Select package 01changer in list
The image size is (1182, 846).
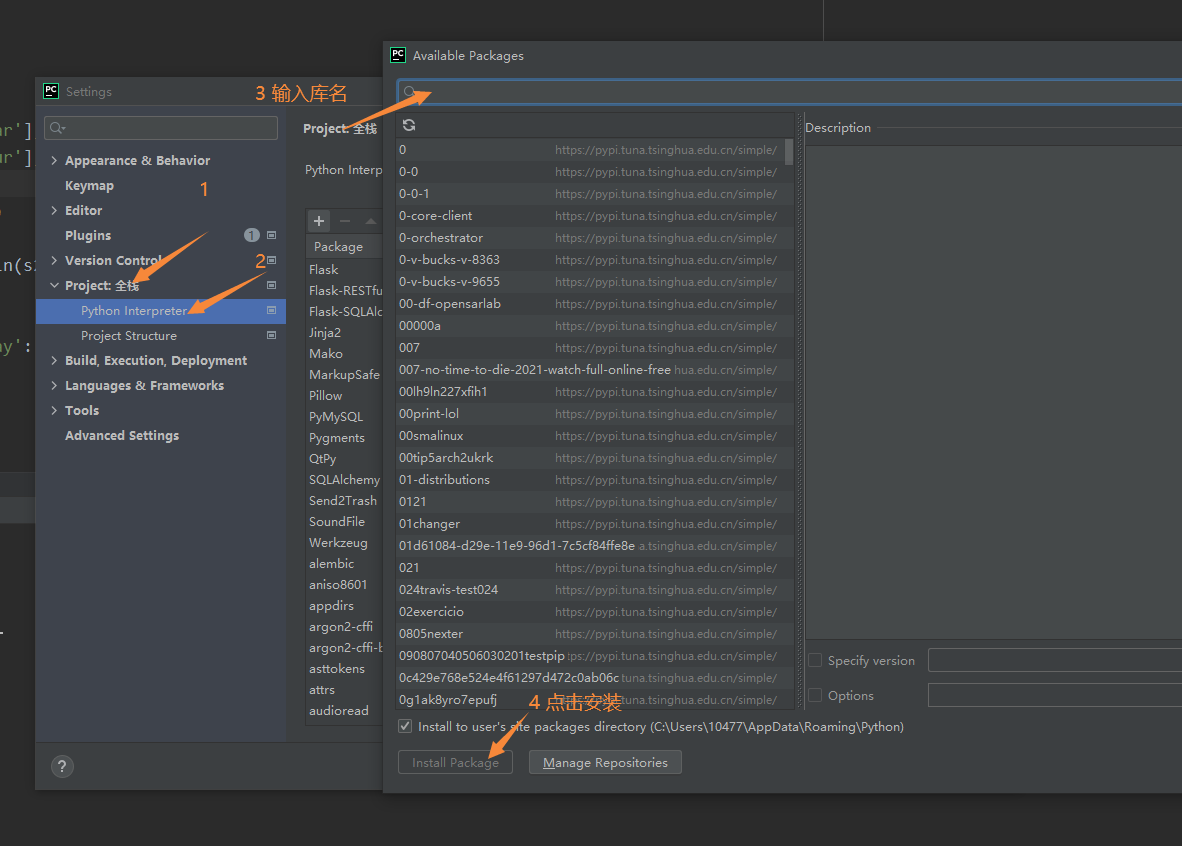(595, 523)
